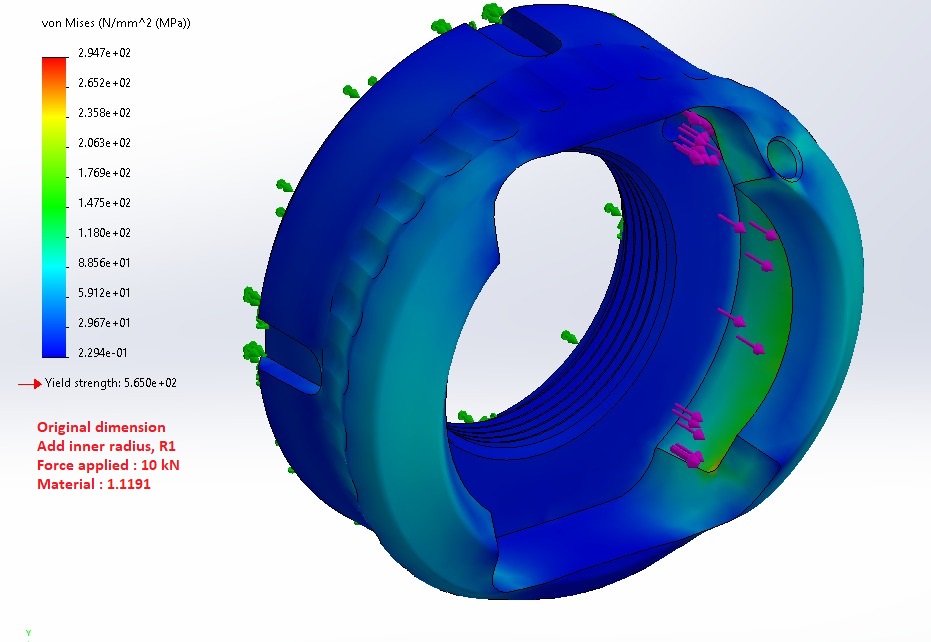Click the Yield strength: 5.650e+02 label
931x642 pixels.
tap(111, 383)
